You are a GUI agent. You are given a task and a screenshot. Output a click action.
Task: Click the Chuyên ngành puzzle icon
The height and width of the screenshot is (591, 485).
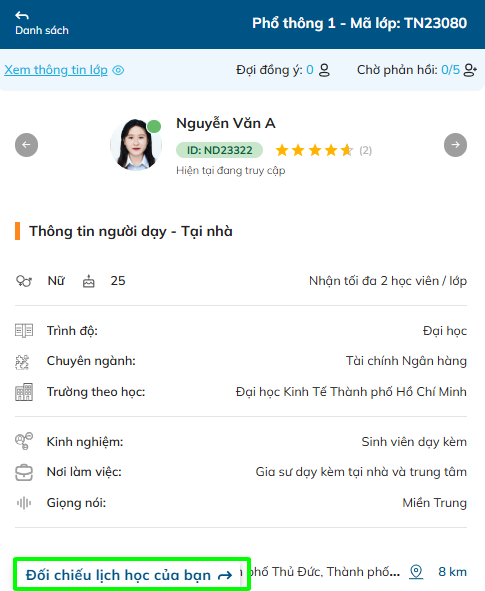(22, 362)
